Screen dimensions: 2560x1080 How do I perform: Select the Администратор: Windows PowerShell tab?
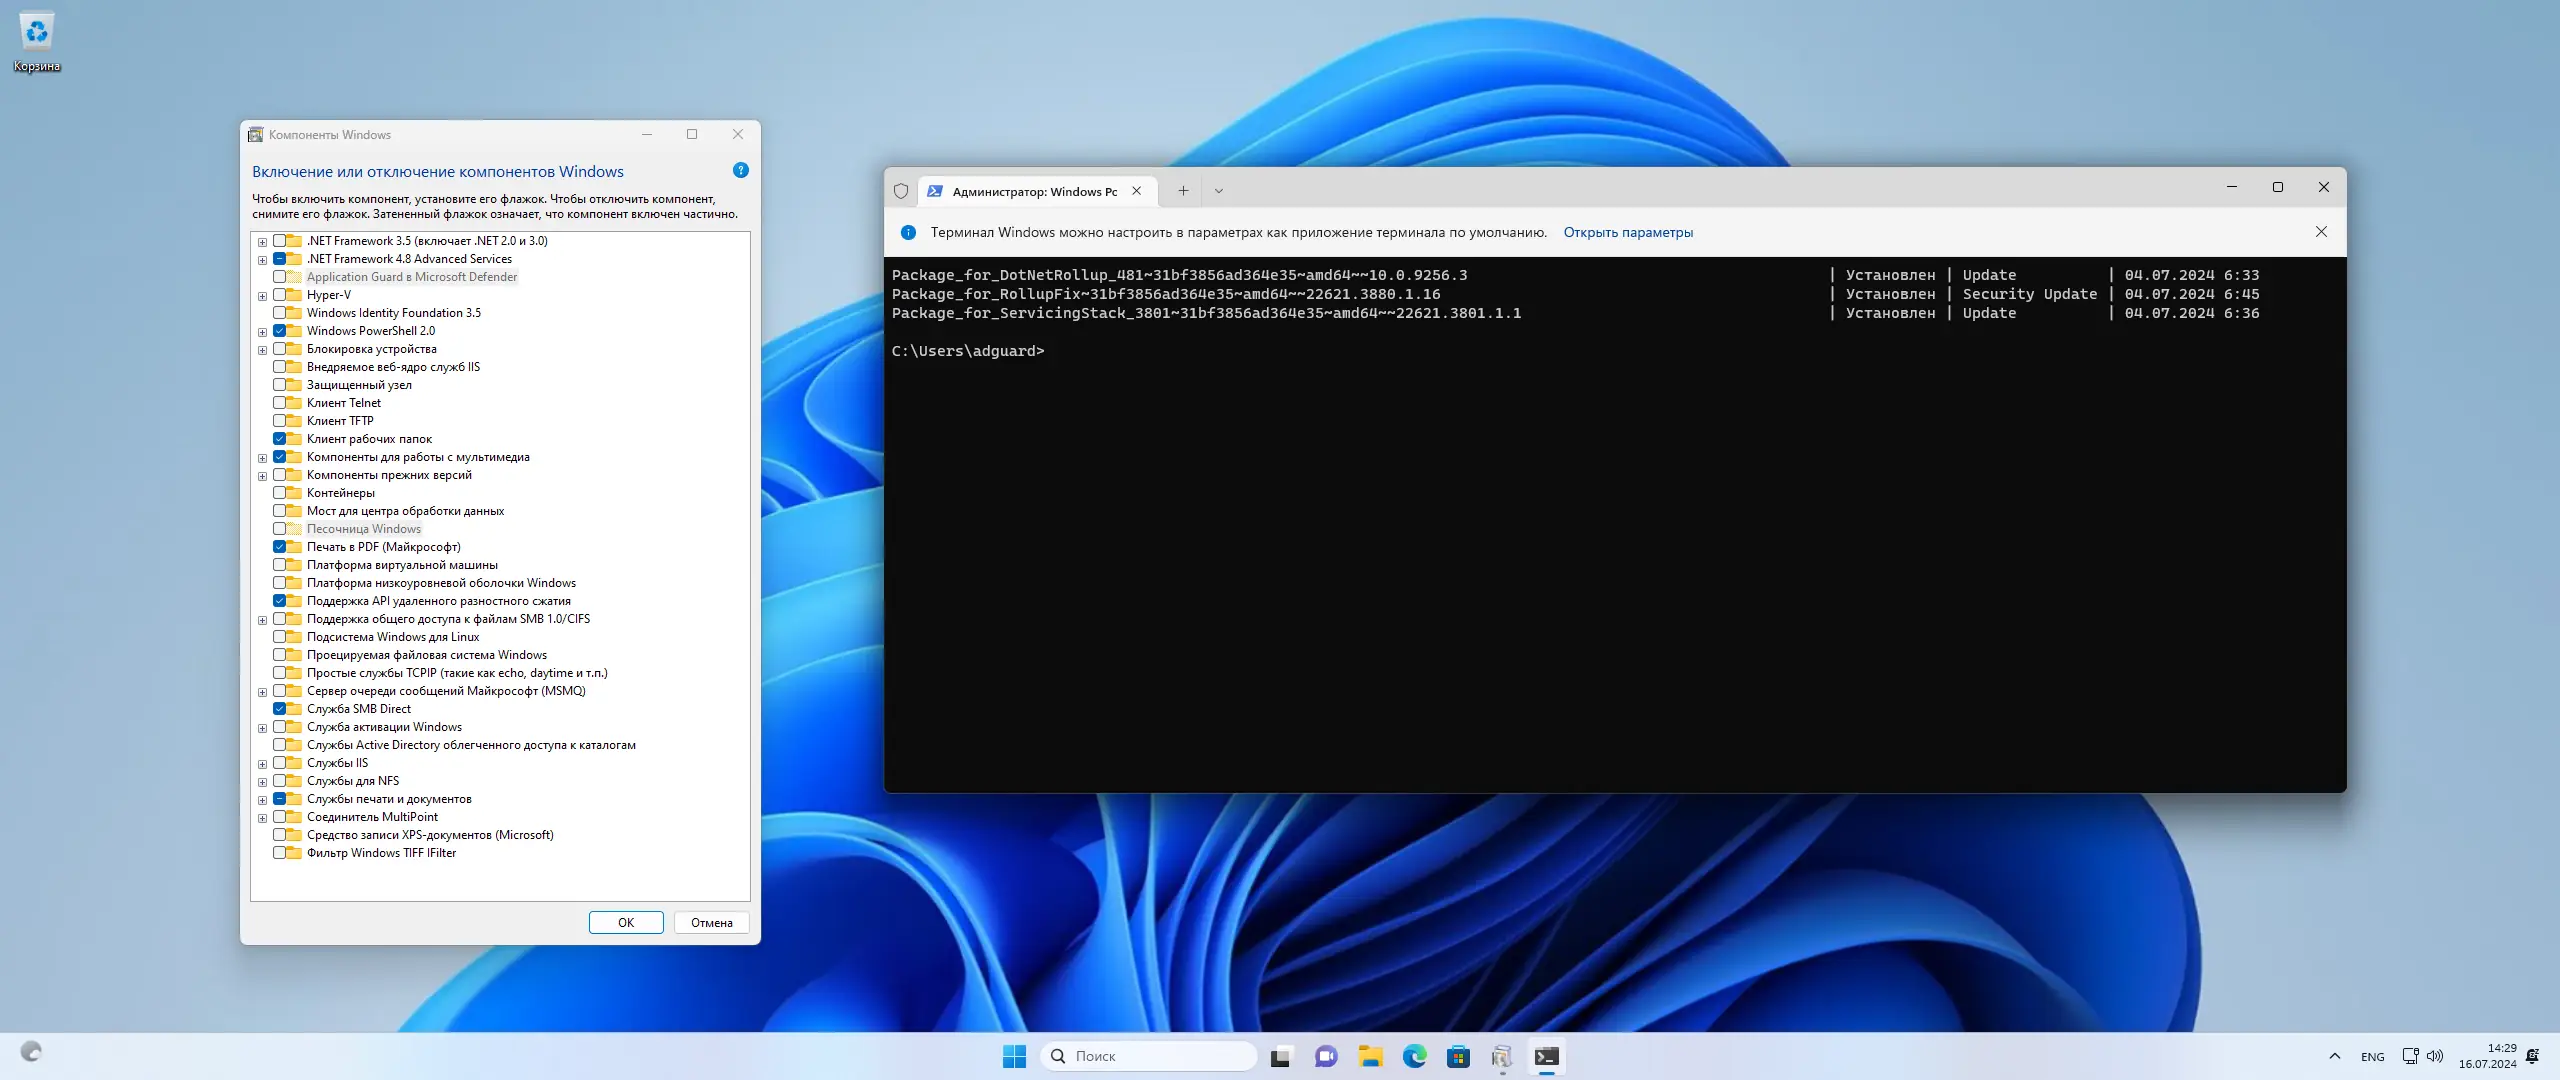point(1033,191)
